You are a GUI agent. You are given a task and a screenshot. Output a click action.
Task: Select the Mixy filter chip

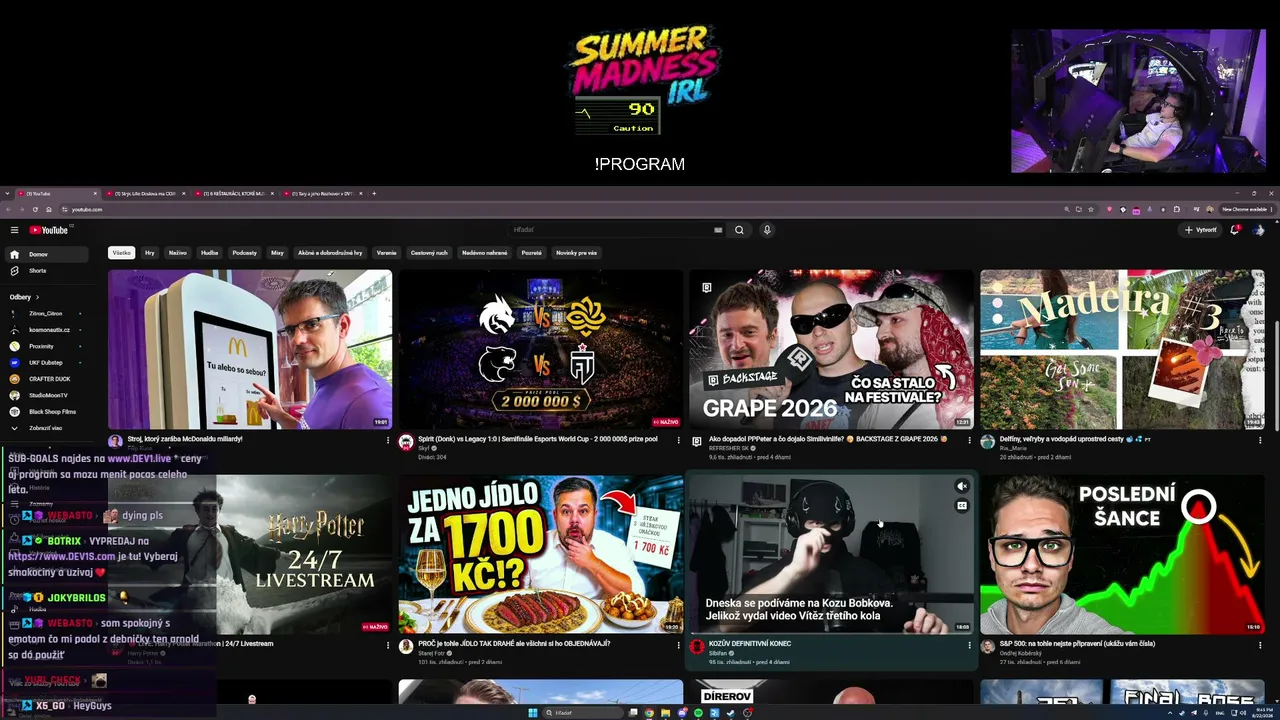tap(278, 253)
